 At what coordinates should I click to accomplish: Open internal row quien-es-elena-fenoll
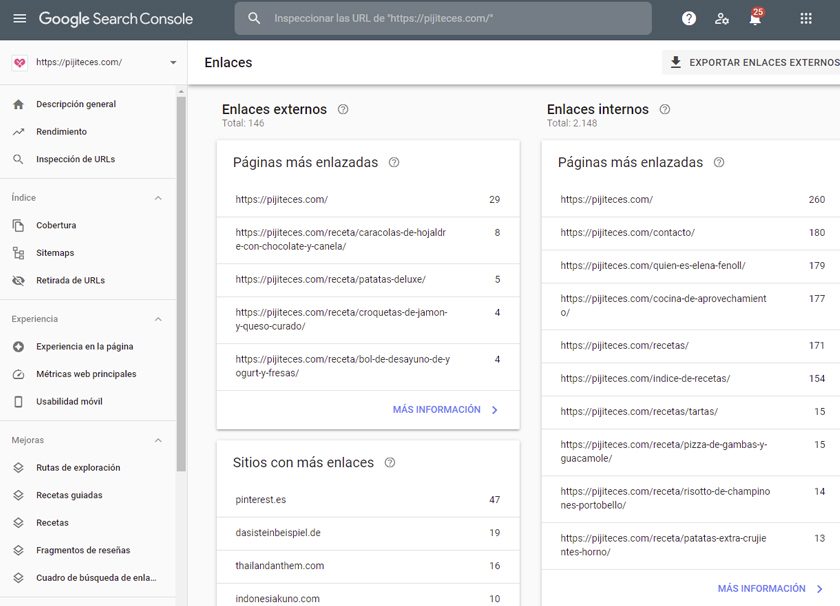[691, 266]
